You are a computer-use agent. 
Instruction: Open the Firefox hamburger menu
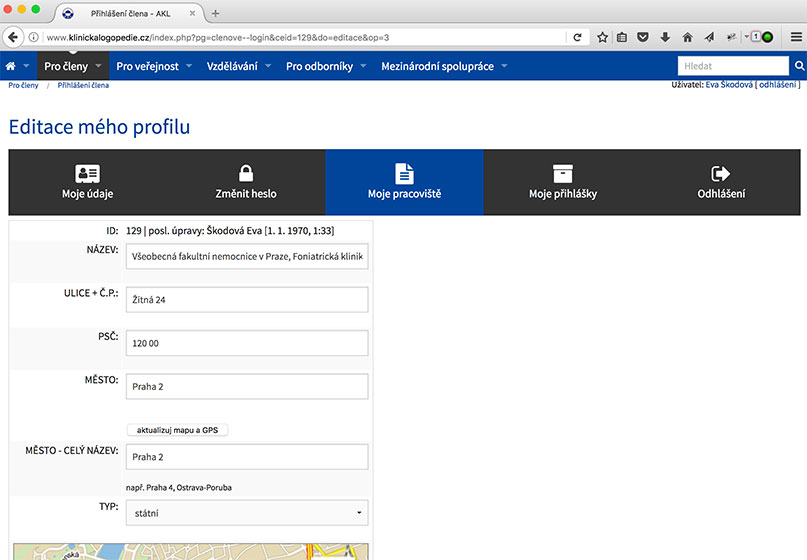click(x=795, y=37)
